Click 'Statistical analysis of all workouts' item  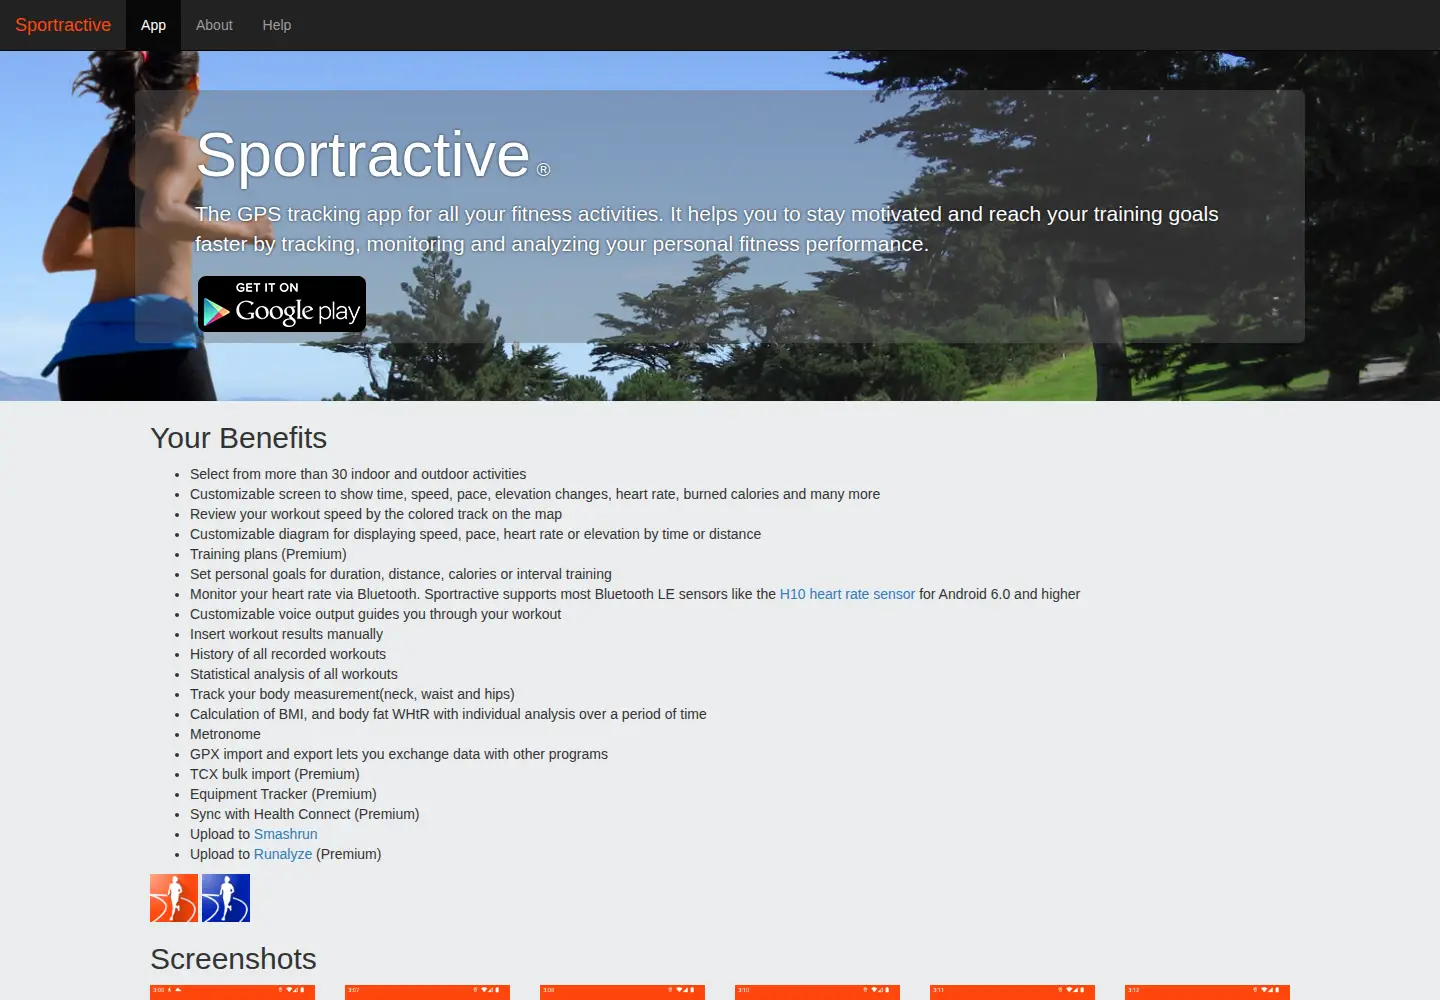294,674
